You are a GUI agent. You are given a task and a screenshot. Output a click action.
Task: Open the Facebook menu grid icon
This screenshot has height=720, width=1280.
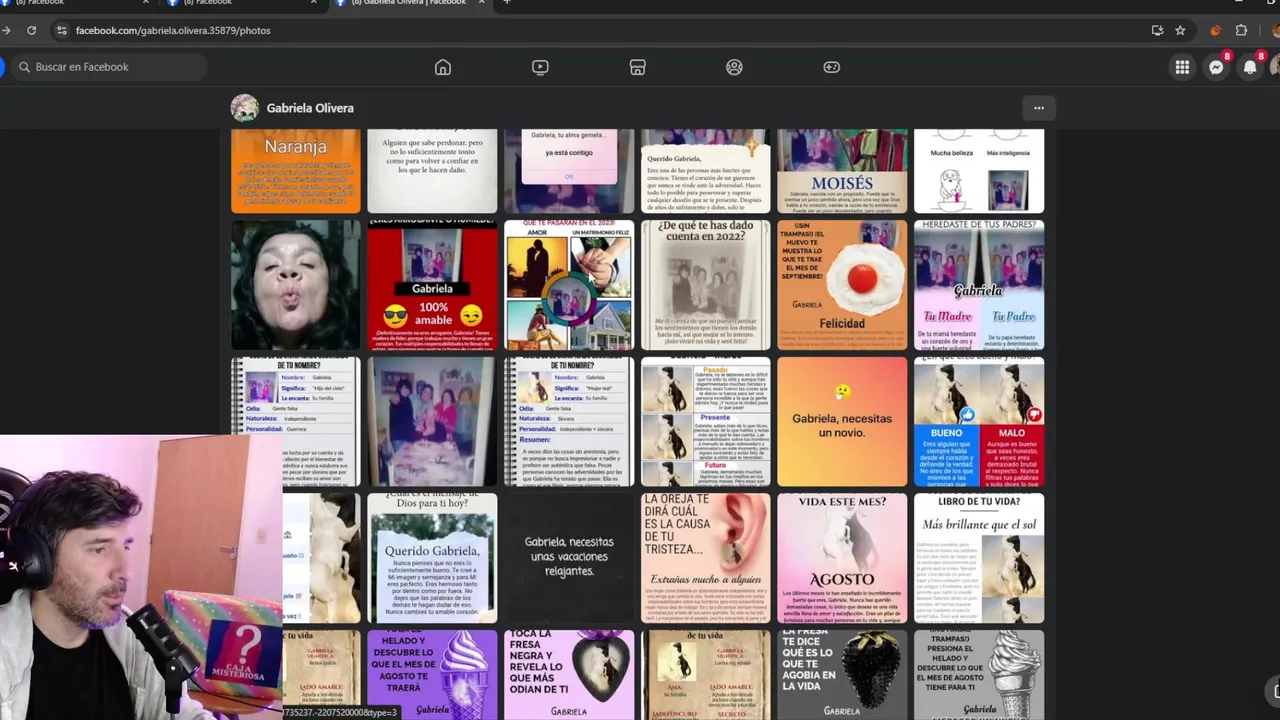(1182, 67)
